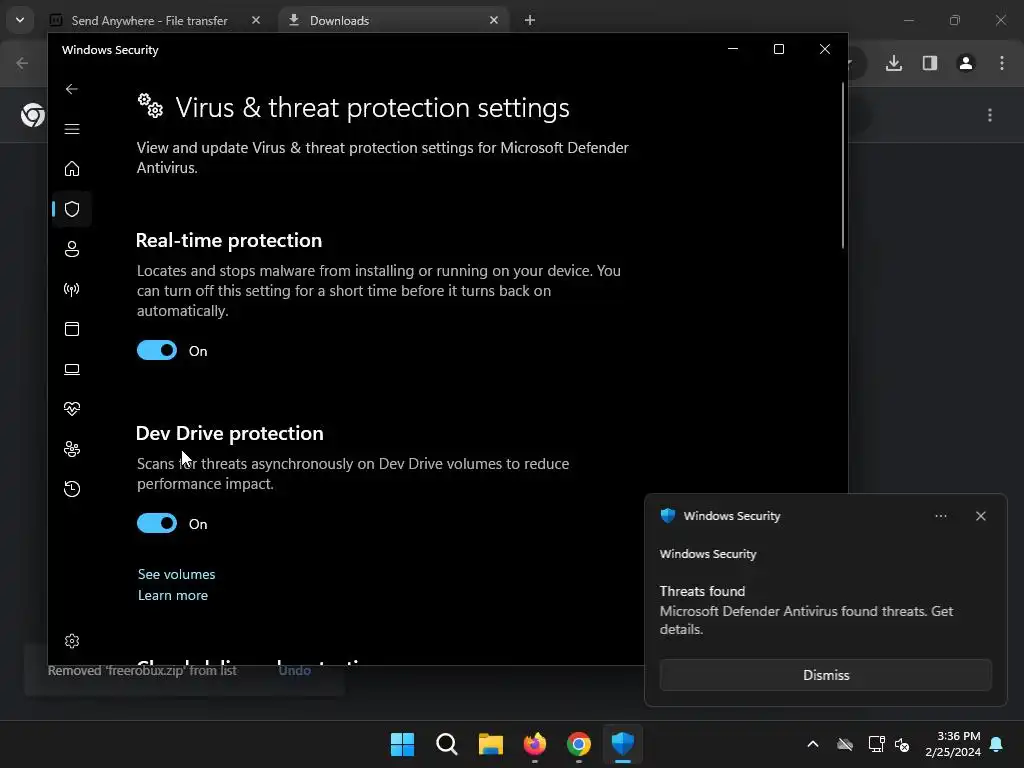Open Chrome tab search dropdown

click(20, 20)
